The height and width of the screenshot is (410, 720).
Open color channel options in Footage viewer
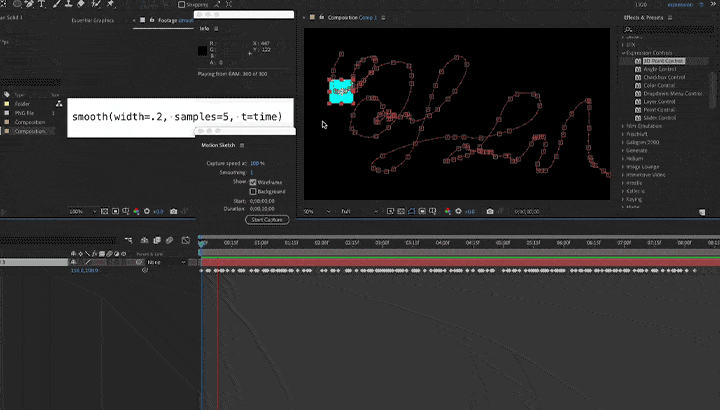[x=136, y=211]
